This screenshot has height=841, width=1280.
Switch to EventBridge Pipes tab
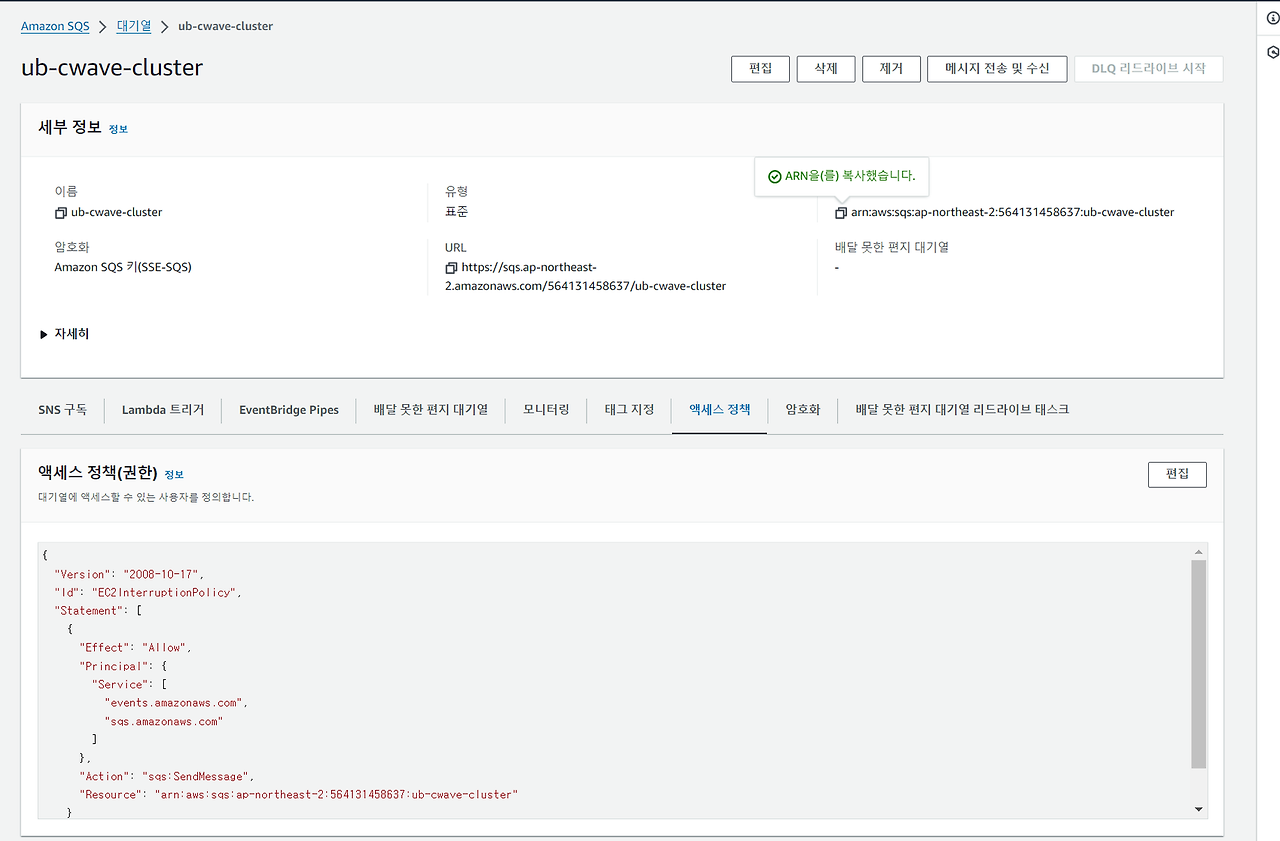[x=289, y=410]
